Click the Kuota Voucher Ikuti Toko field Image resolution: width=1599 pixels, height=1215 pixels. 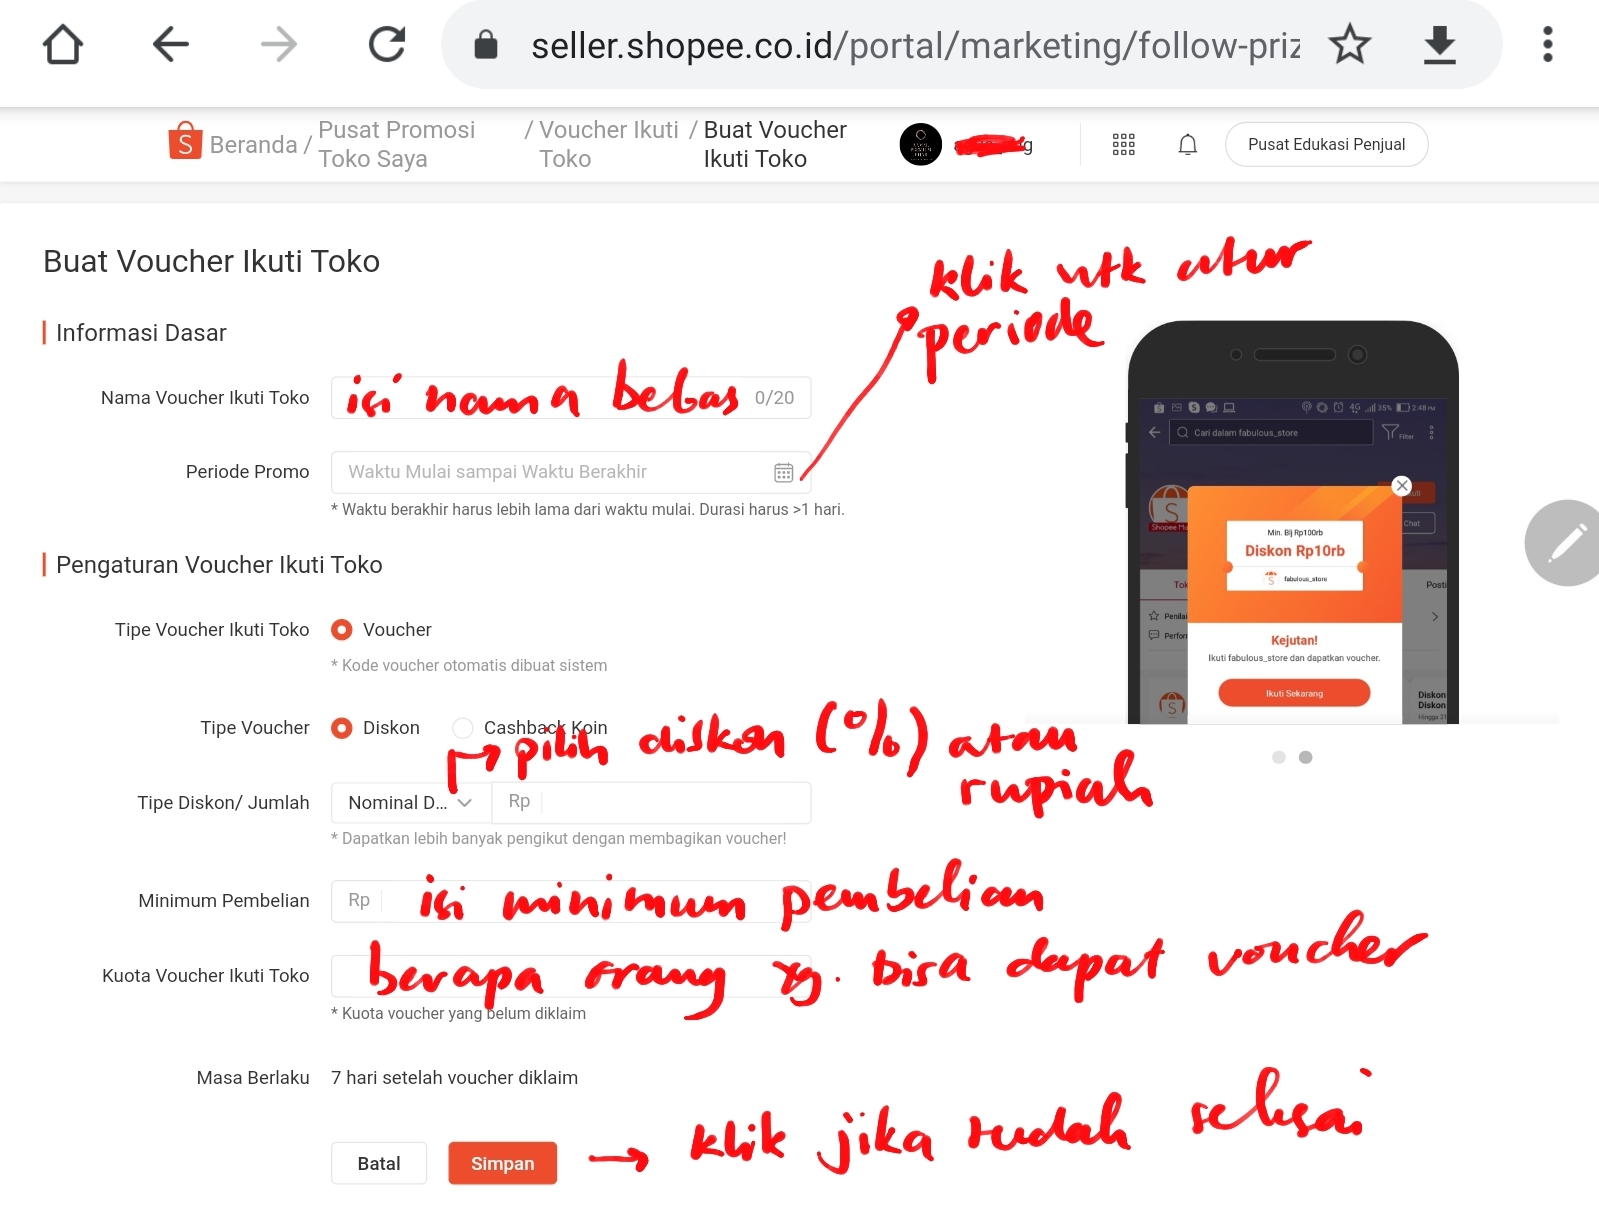[x=571, y=976]
